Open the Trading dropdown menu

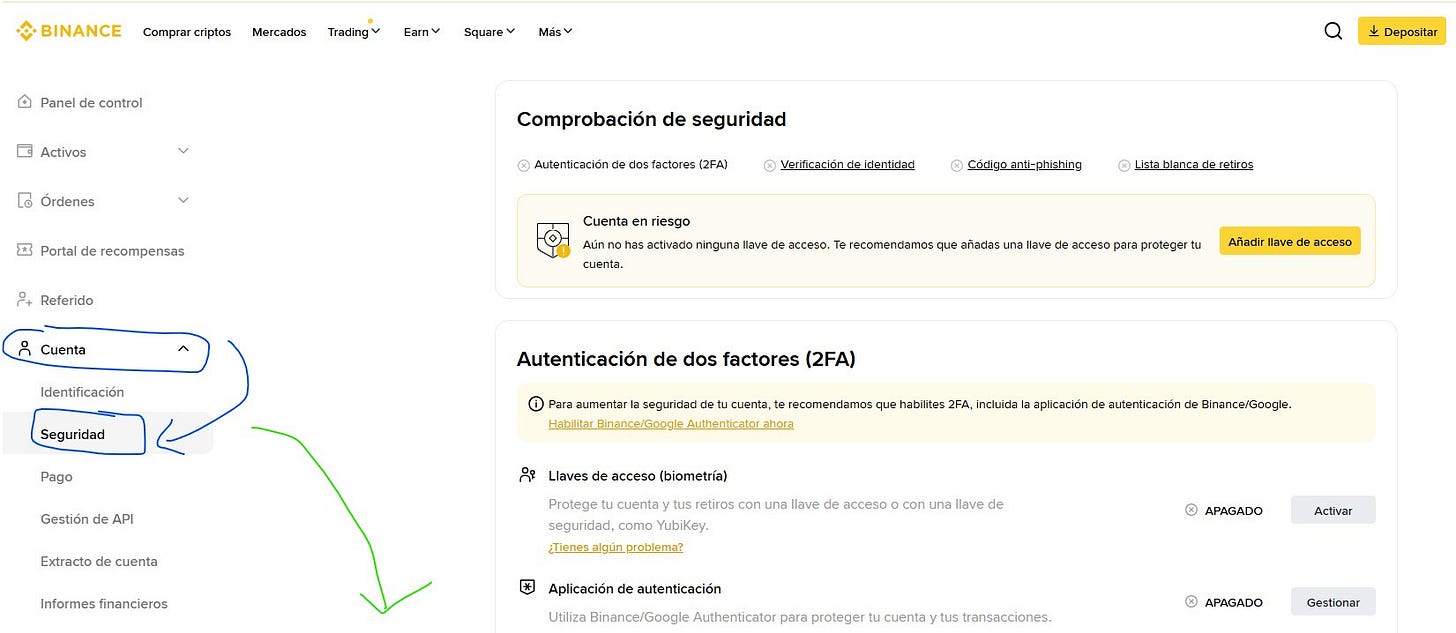point(354,32)
